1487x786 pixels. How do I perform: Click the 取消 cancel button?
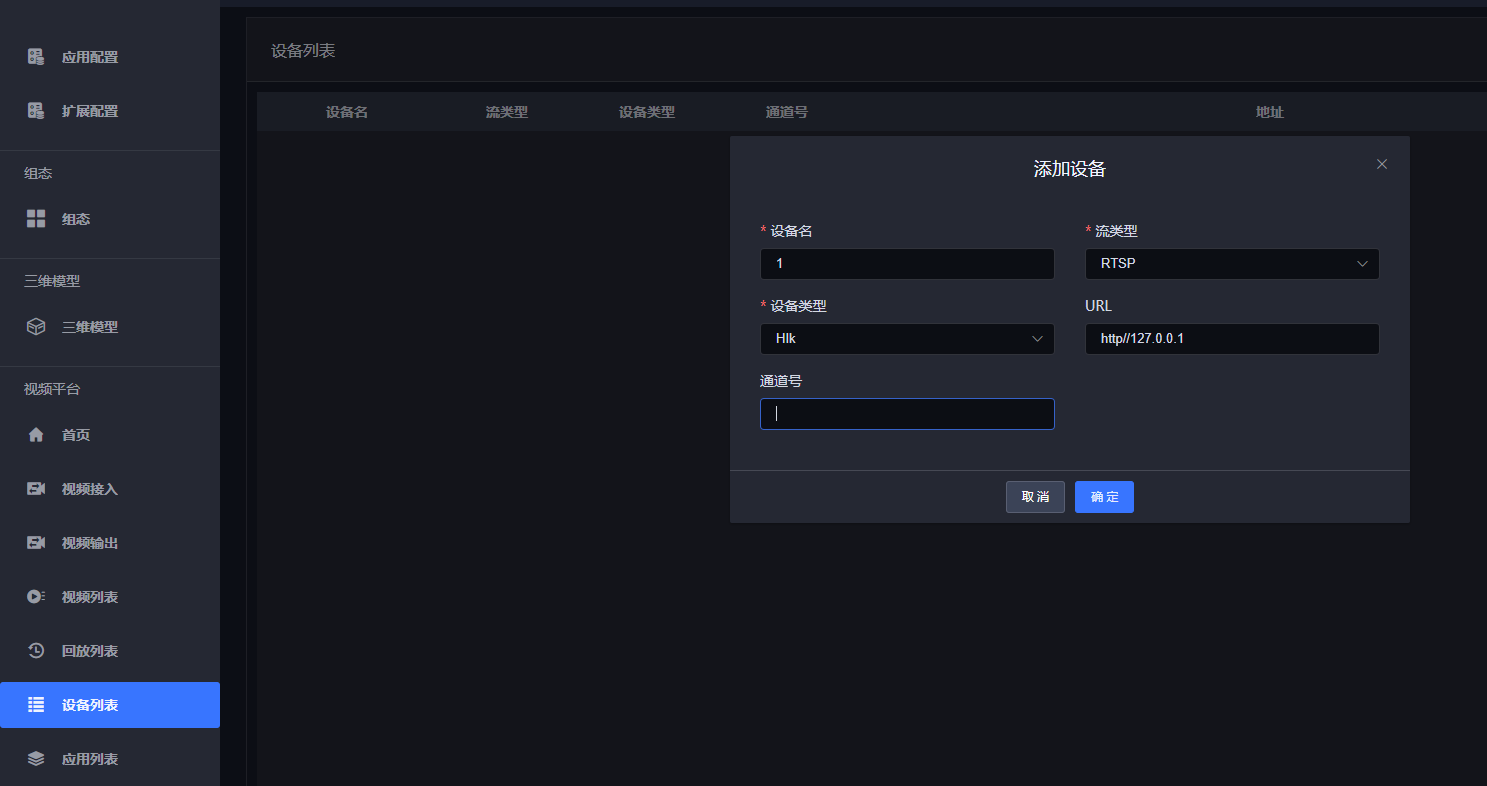1035,497
